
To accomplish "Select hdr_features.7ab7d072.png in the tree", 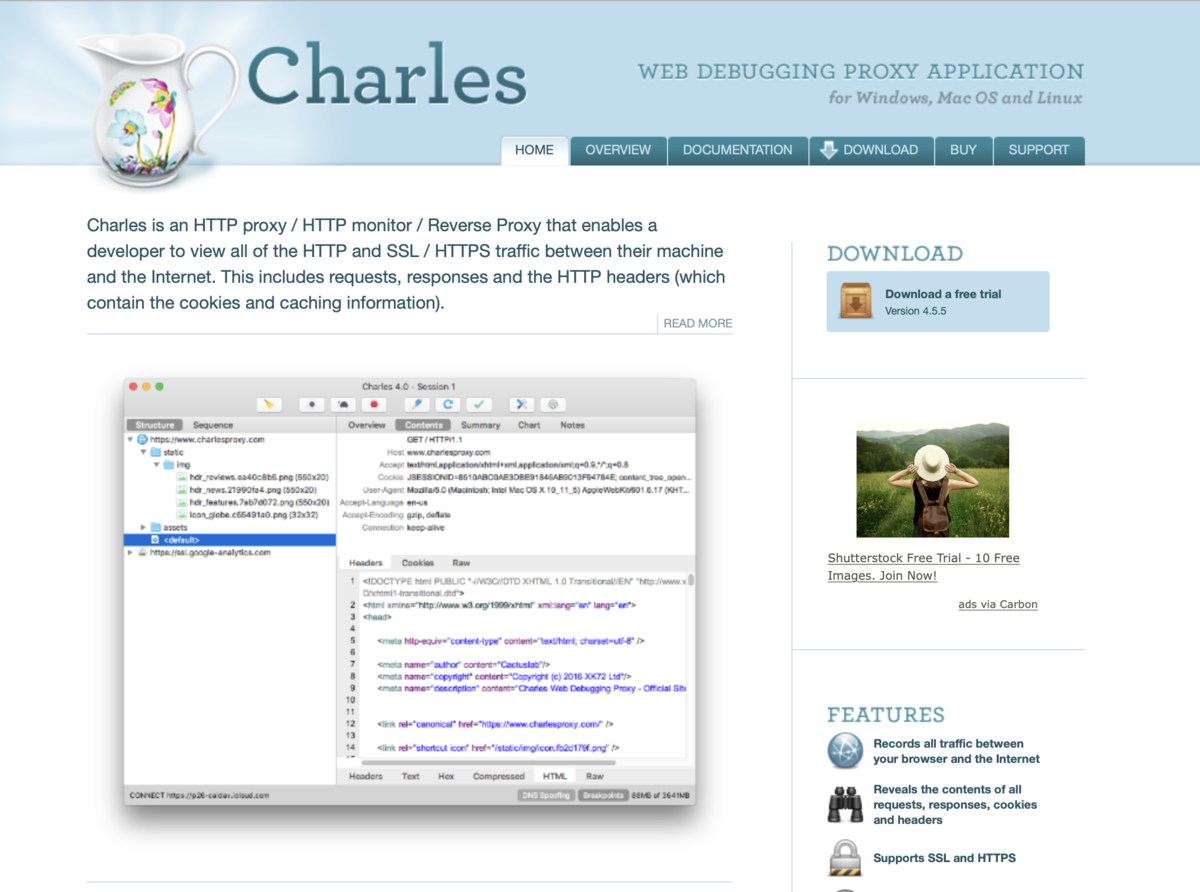I will click(258, 502).
